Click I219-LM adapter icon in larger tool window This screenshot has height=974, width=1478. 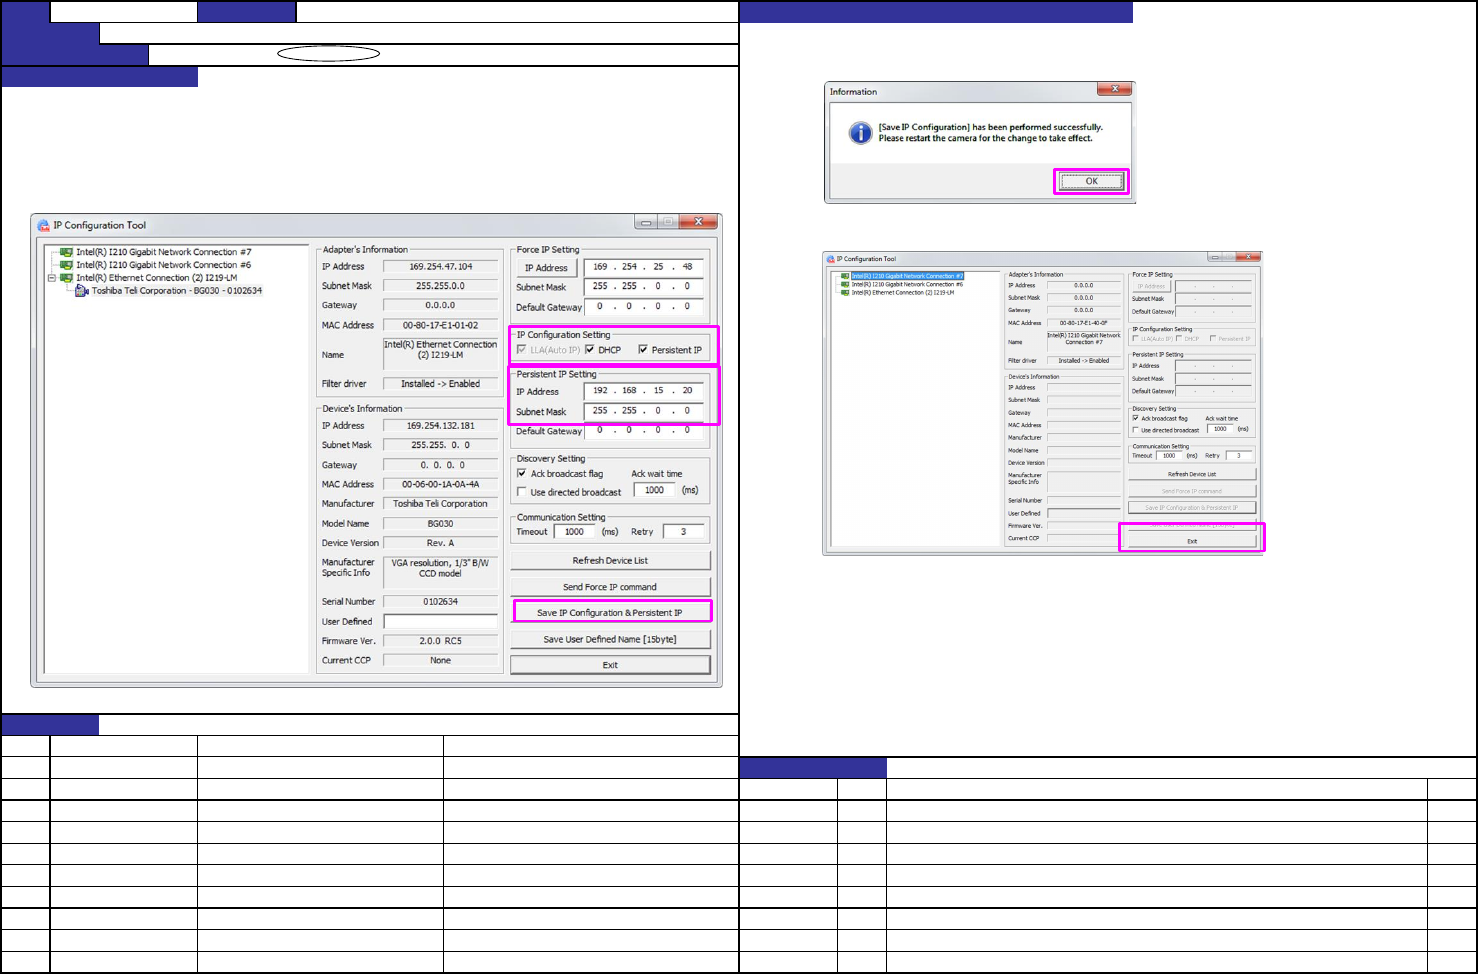click(66, 278)
